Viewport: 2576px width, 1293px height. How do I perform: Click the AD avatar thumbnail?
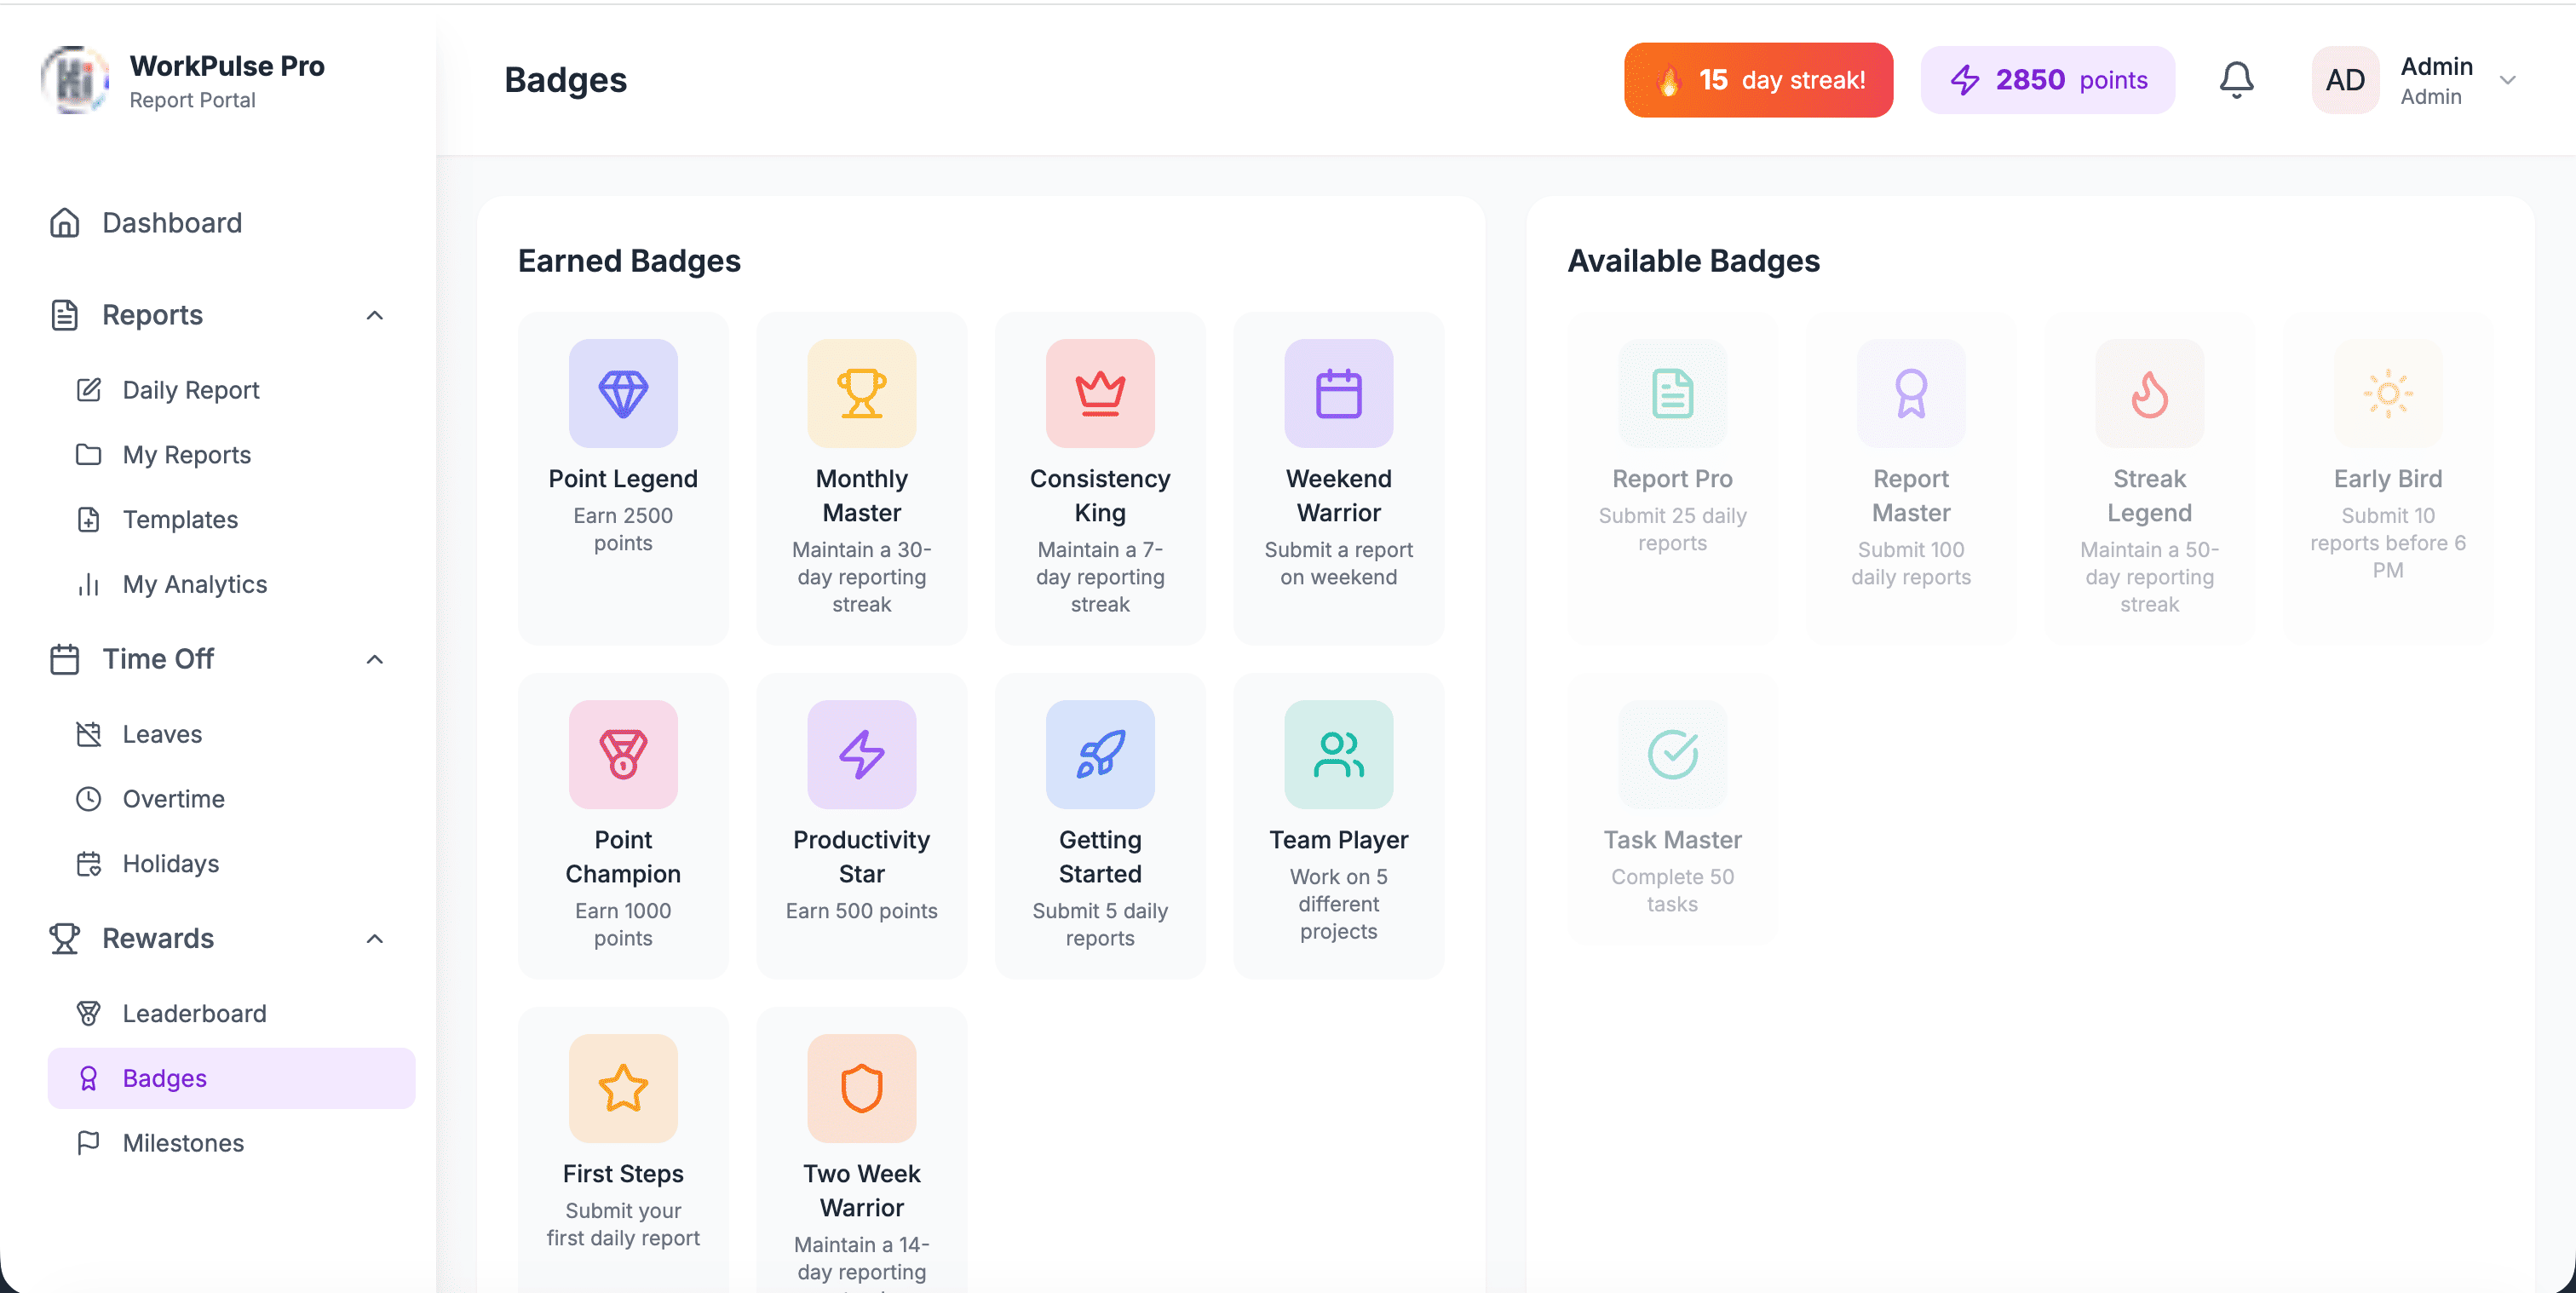(x=2344, y=80)
